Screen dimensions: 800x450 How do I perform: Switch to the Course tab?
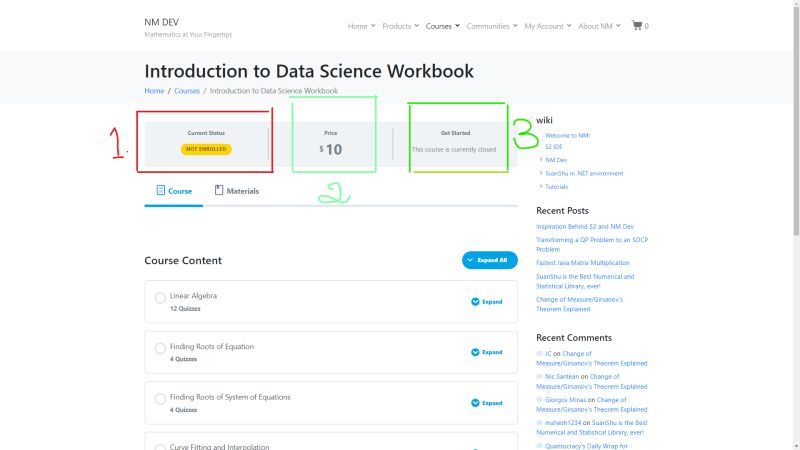(173, 191)
